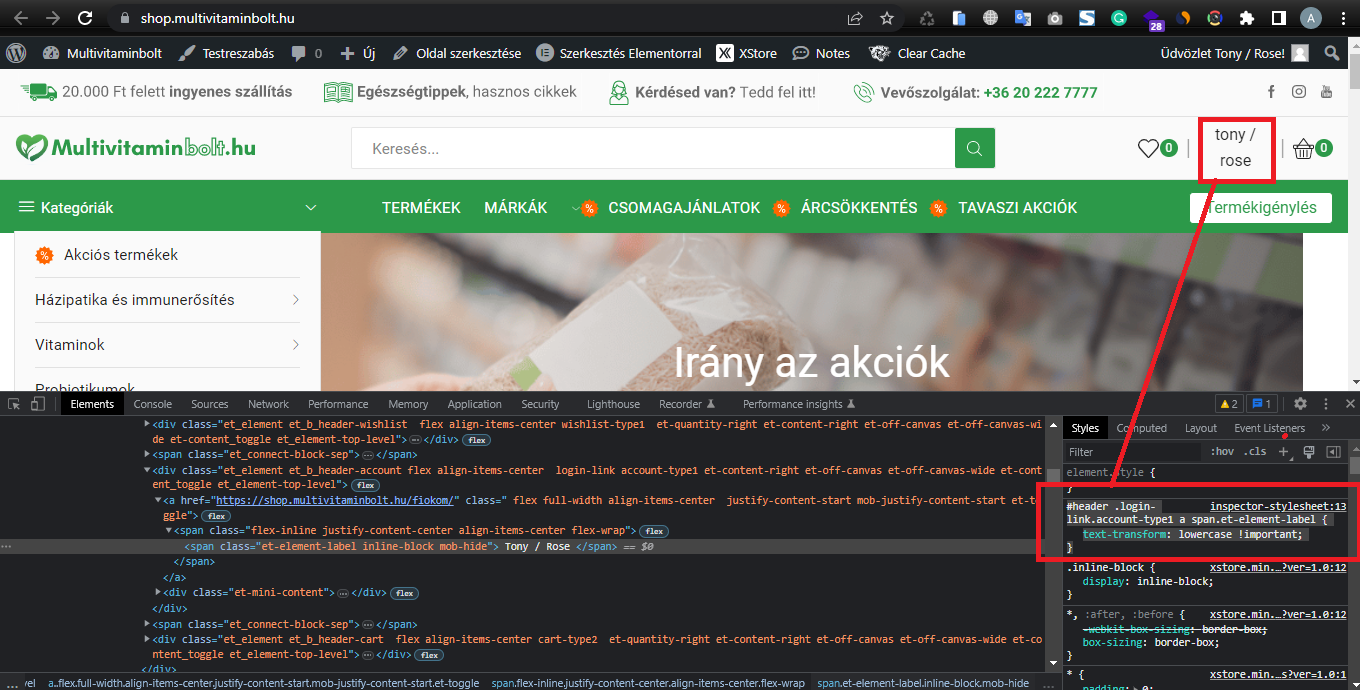Toggle the .cls element classes panel
This screenshot has width=1360, height=690.
pyautogui.click(x=1254, y=452)
